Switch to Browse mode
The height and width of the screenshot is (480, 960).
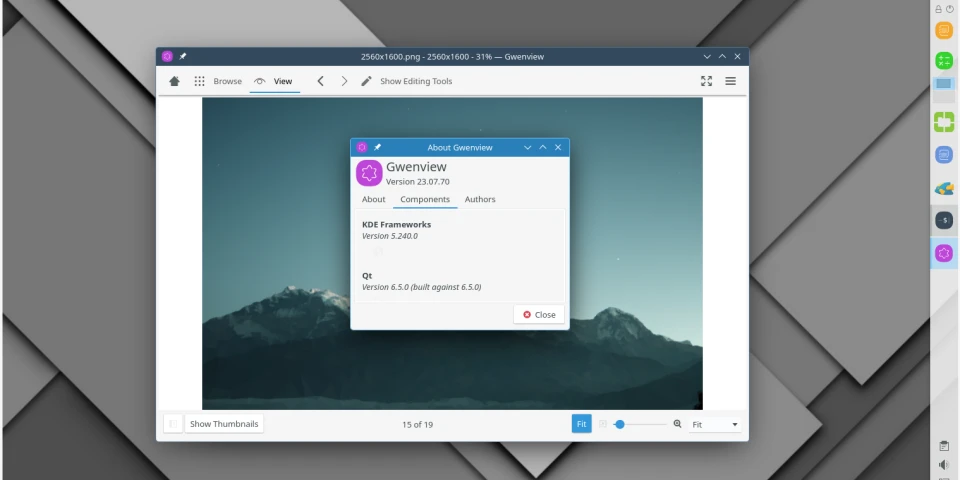(218, 81)
